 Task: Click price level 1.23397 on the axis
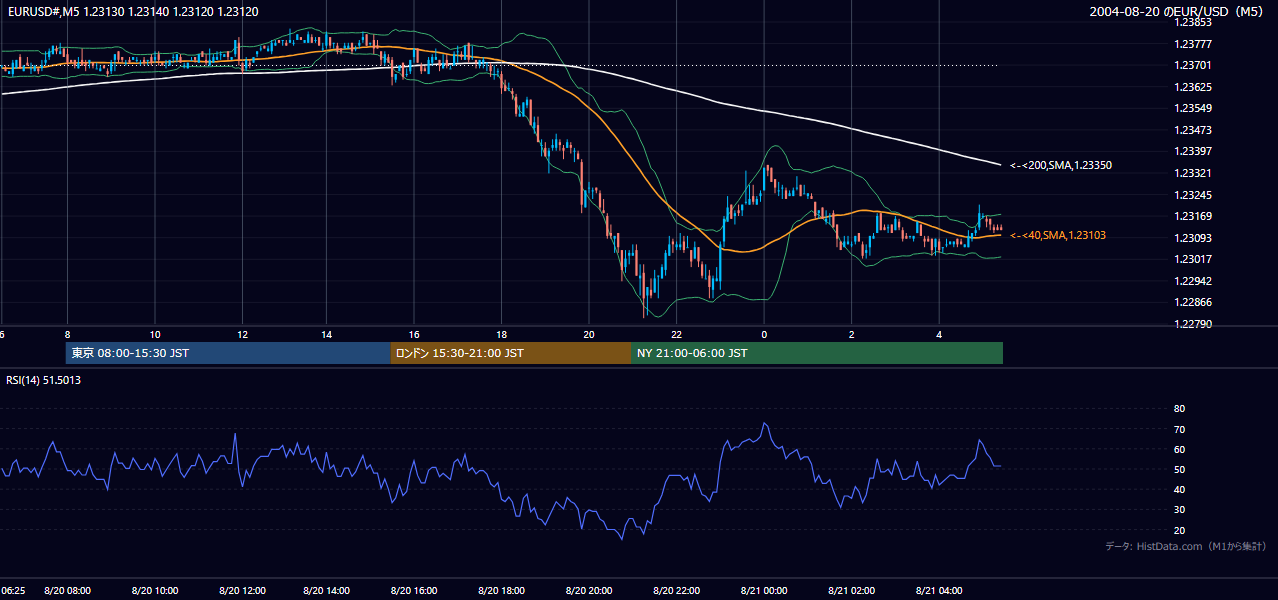(1194, 151)
